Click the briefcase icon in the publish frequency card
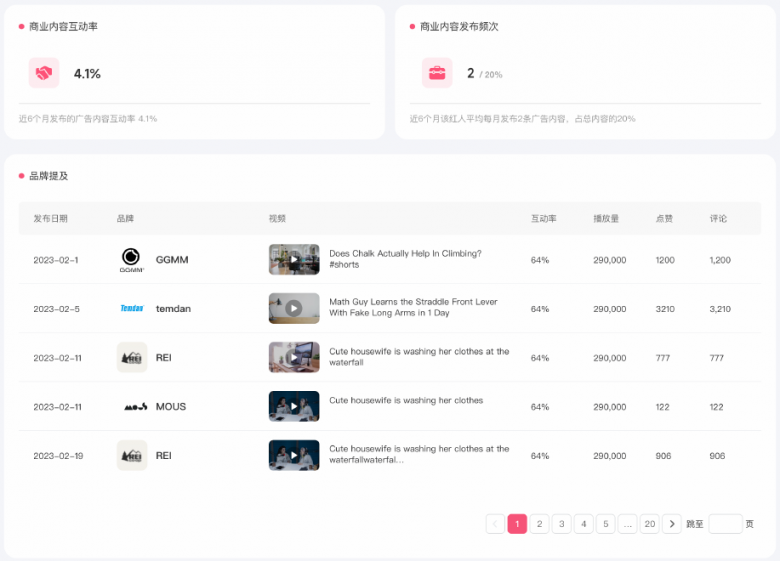780x561 pixels. [437, 73]
